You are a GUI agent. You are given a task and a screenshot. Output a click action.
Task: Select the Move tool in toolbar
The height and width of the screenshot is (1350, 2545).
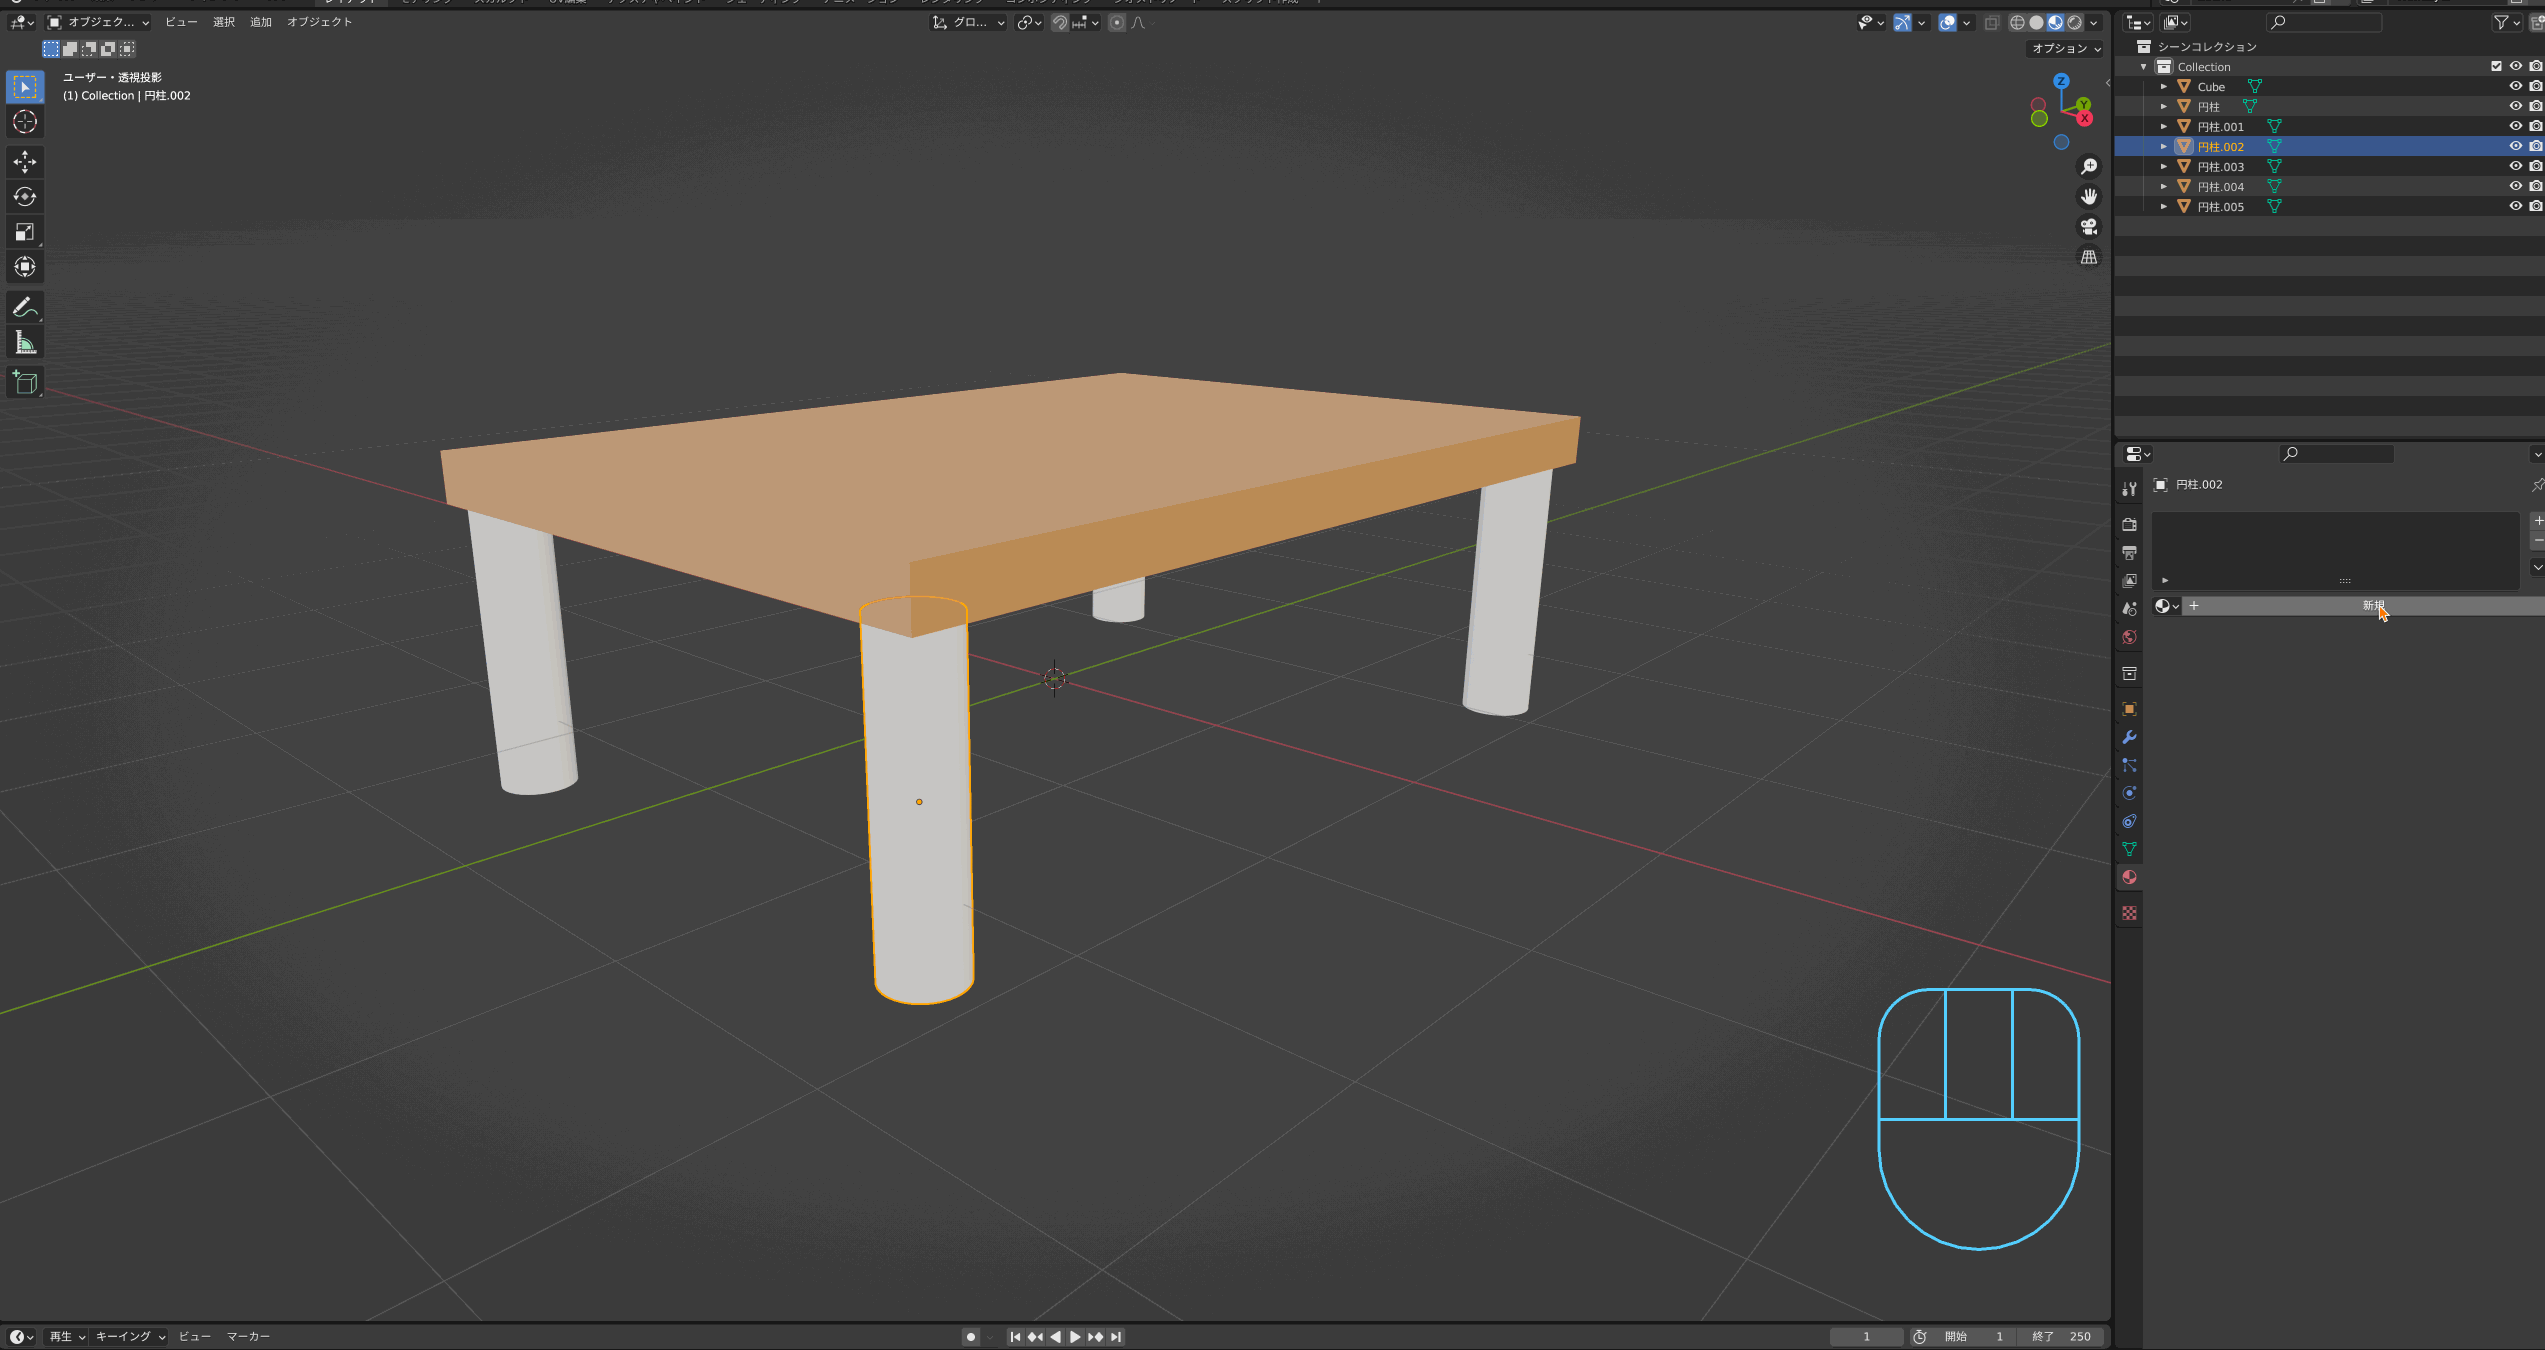25,161
